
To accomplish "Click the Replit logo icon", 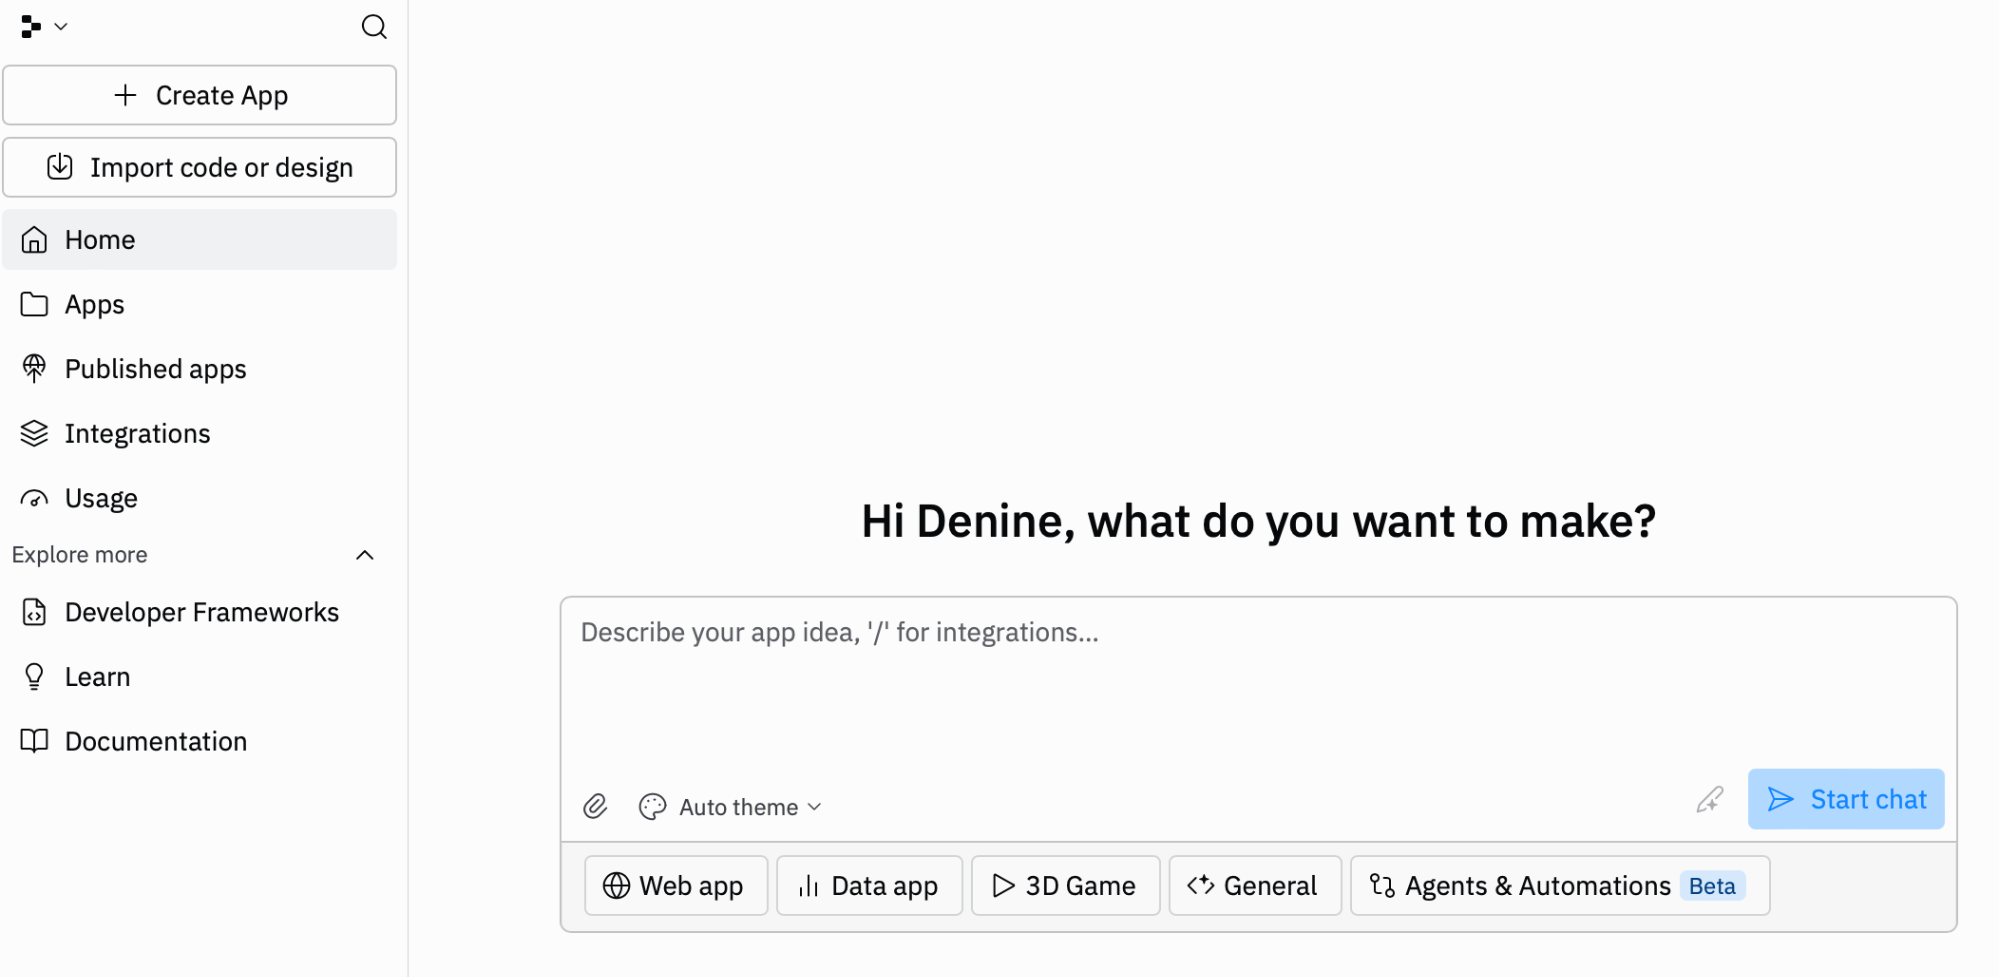I will tap(31, 27).
